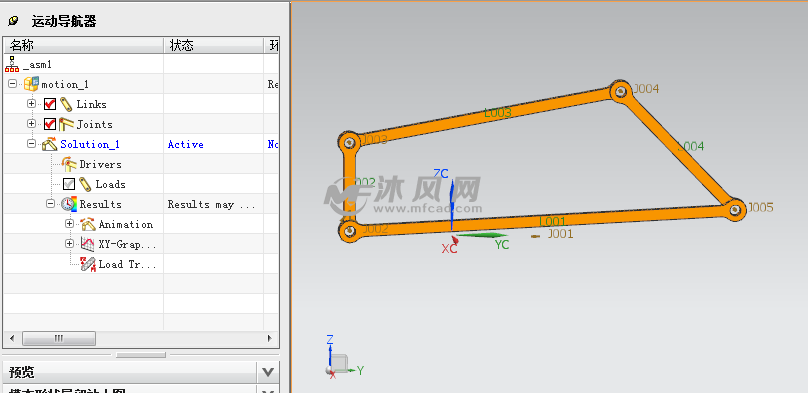Click the _asm1 assembly icon
This screenshot has width=808, height=393.
point(11,65)
